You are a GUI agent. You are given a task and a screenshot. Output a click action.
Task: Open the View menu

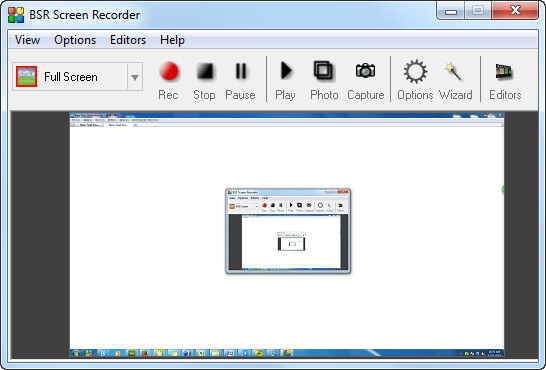click(27, 40)
